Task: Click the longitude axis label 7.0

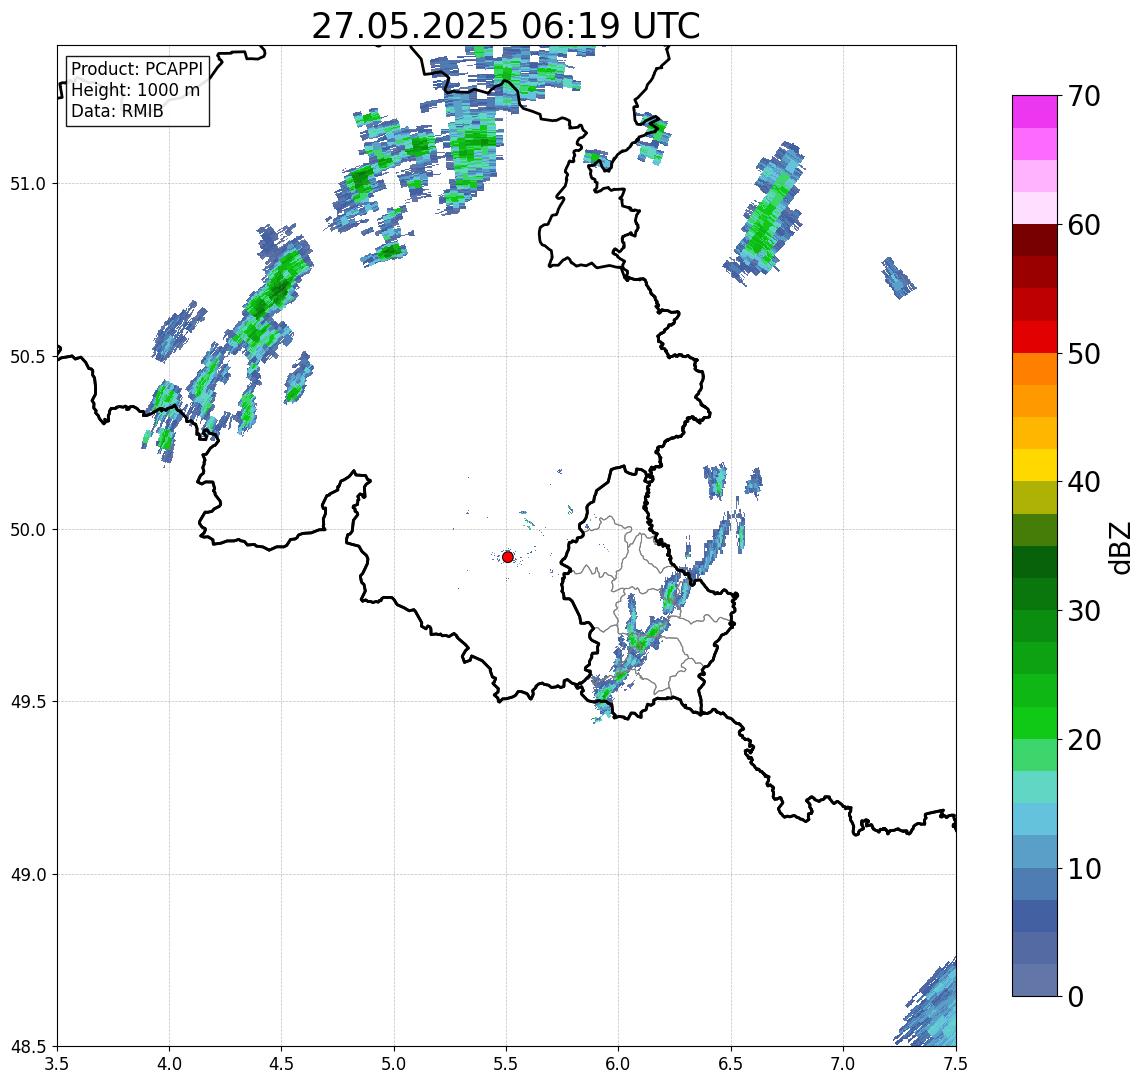Action: click(843, 1064)
